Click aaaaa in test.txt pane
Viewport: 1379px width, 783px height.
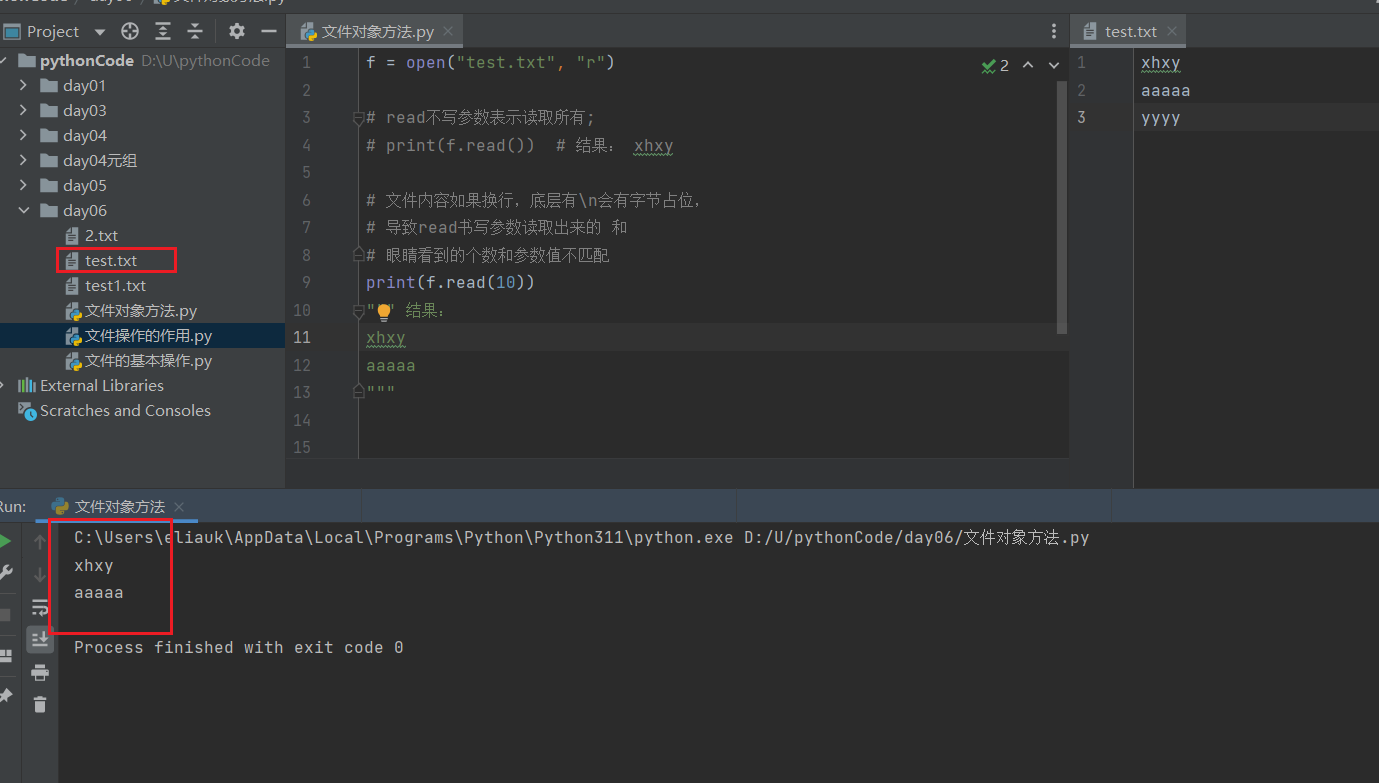1165,91
